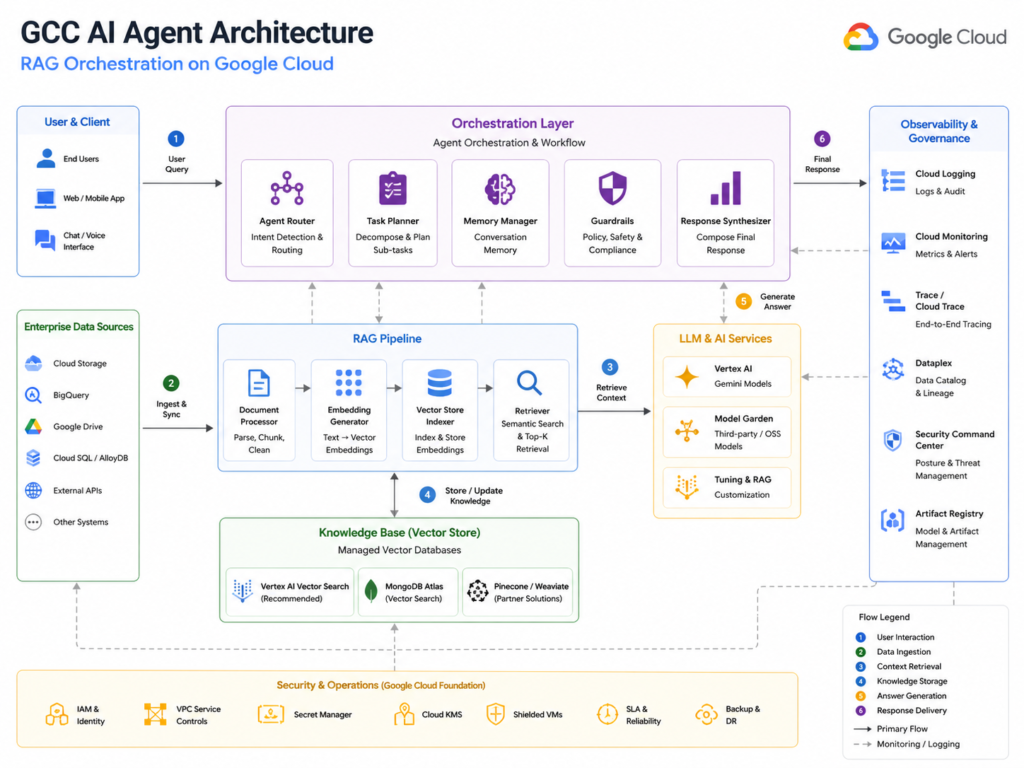Click the Google Drive triangle icon
This screenshot has height=768, width=1024.
pos(33,426)
